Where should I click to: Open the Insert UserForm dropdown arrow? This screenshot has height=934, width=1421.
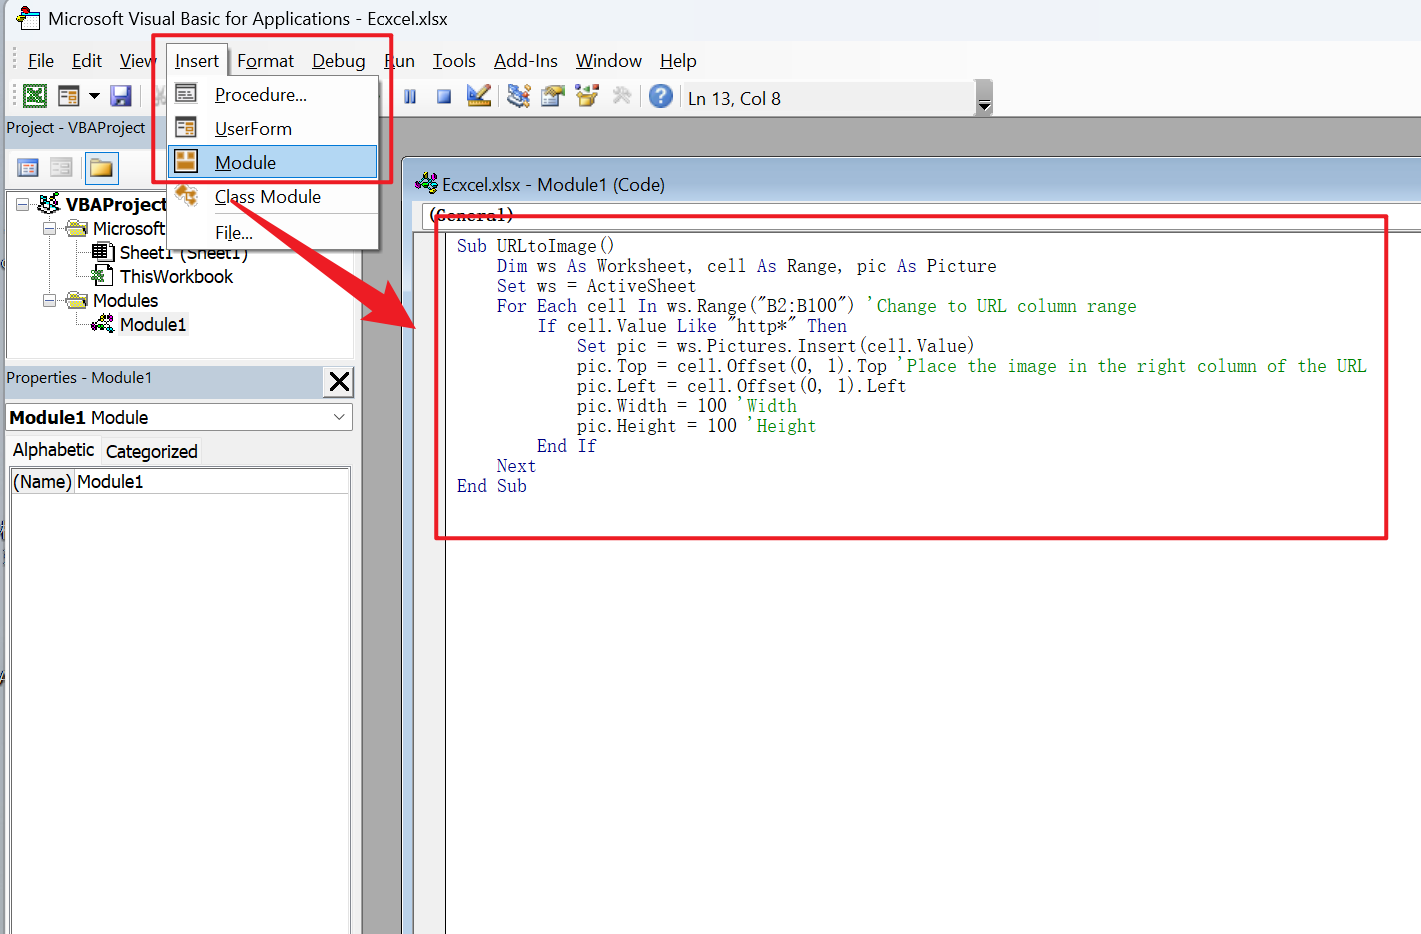click(x=94, y=96)
